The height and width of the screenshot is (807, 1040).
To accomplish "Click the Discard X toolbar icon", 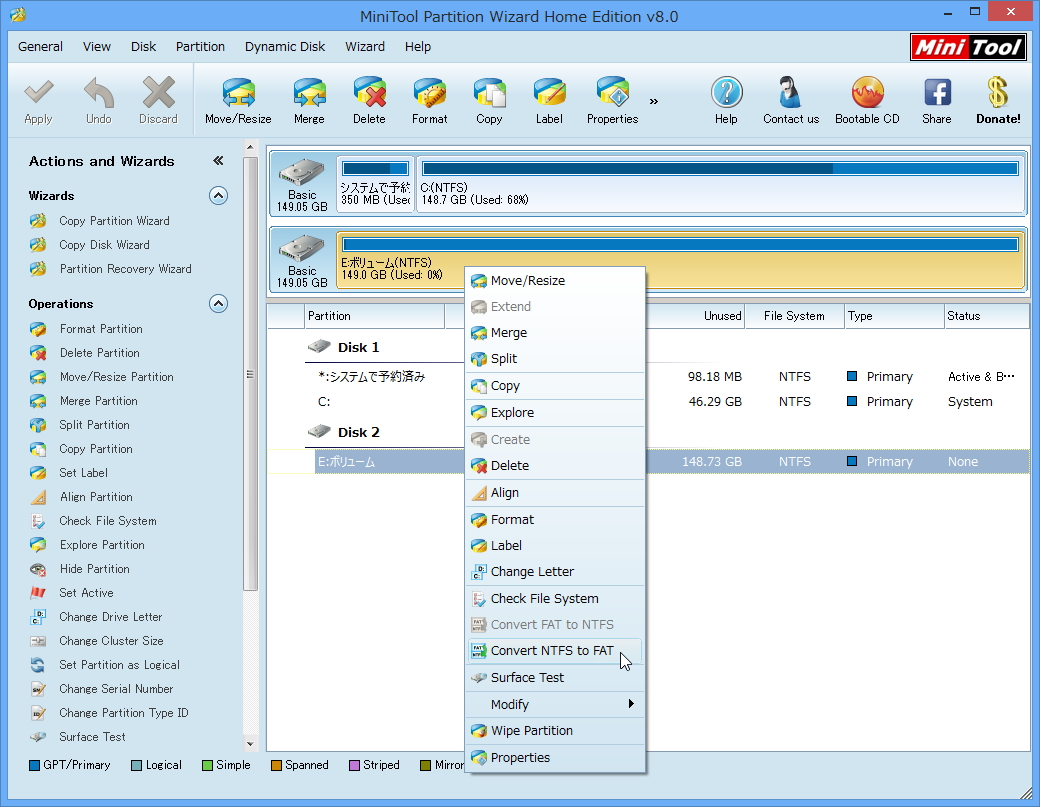I will click(x=159, y=93).
